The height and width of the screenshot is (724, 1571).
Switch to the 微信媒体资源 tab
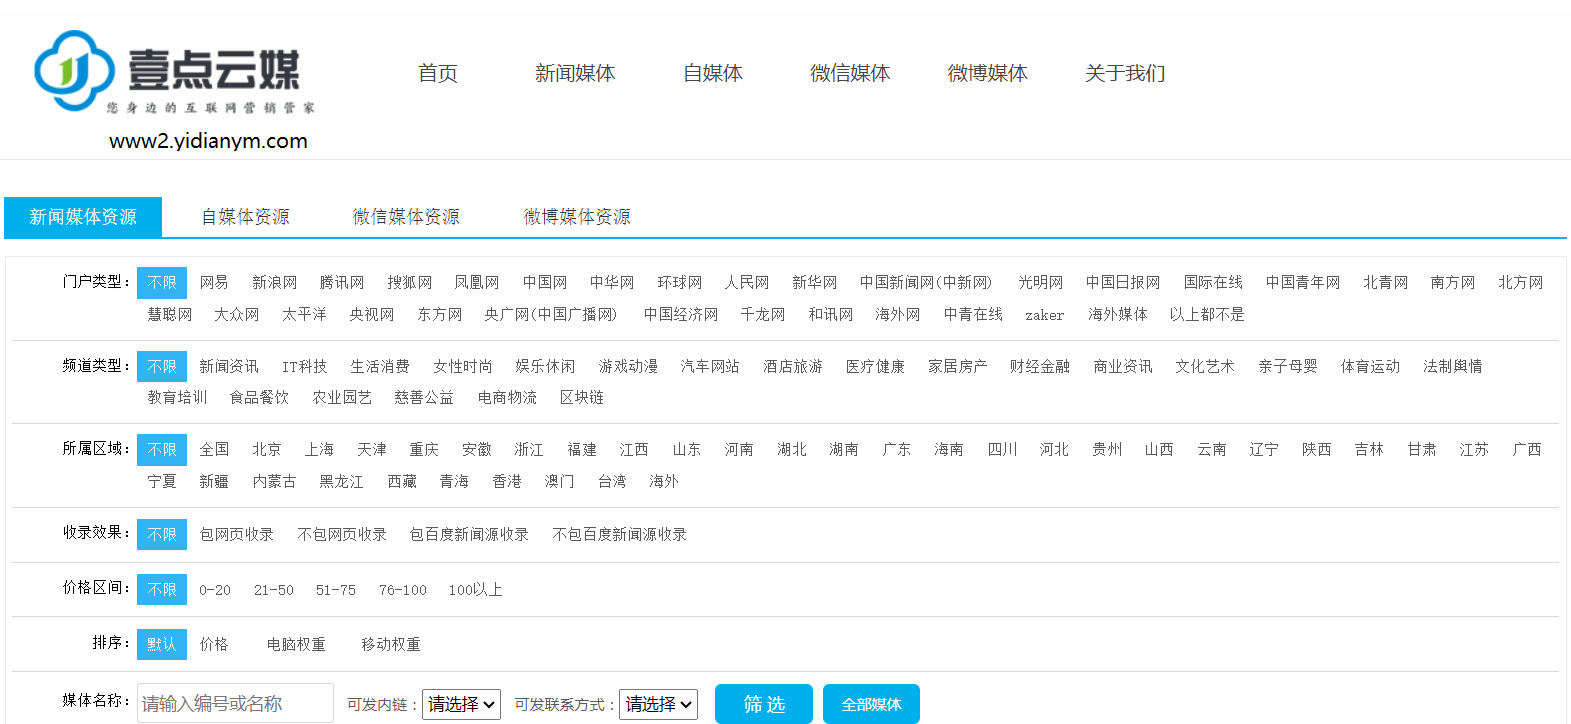tap(406, 217)
